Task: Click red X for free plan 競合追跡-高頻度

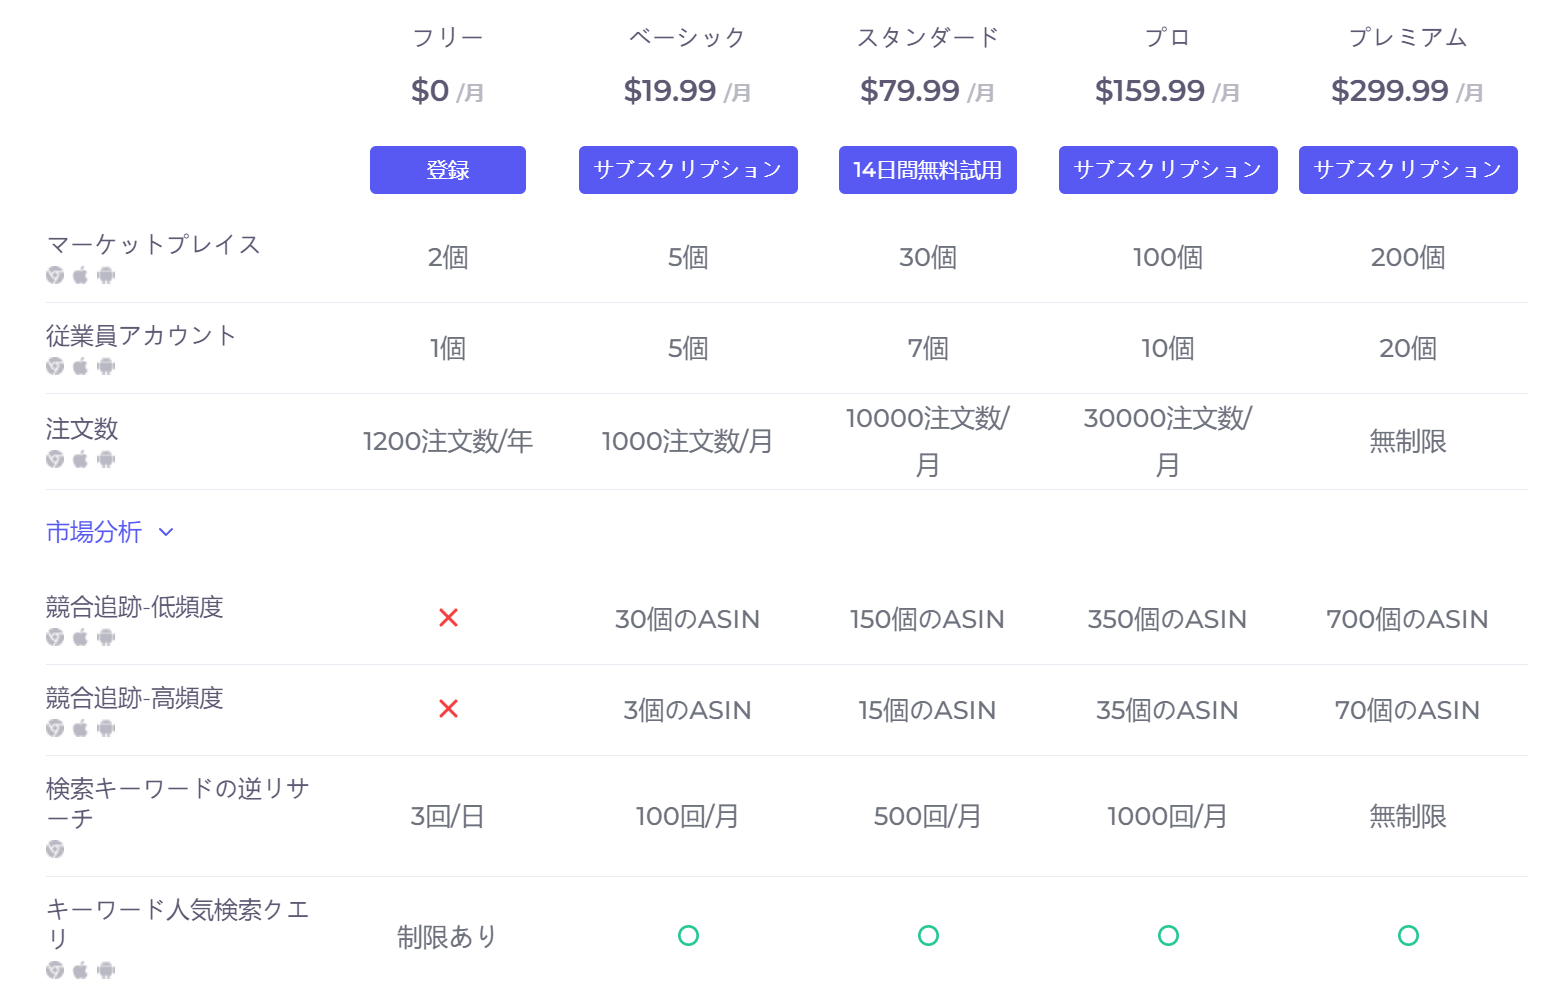Action: tap(448, 709)
